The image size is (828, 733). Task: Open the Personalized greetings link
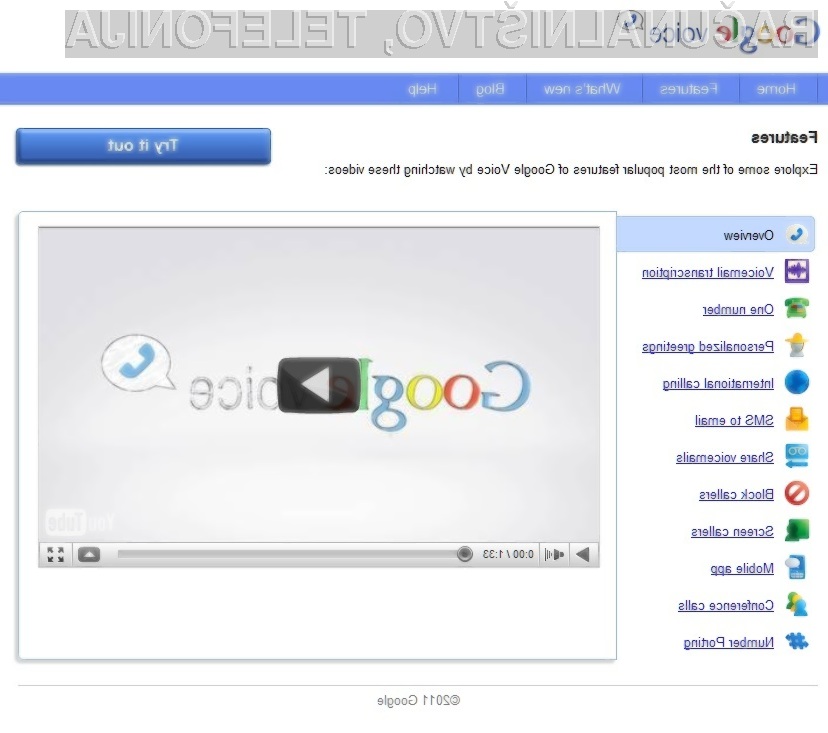(708, 346)
